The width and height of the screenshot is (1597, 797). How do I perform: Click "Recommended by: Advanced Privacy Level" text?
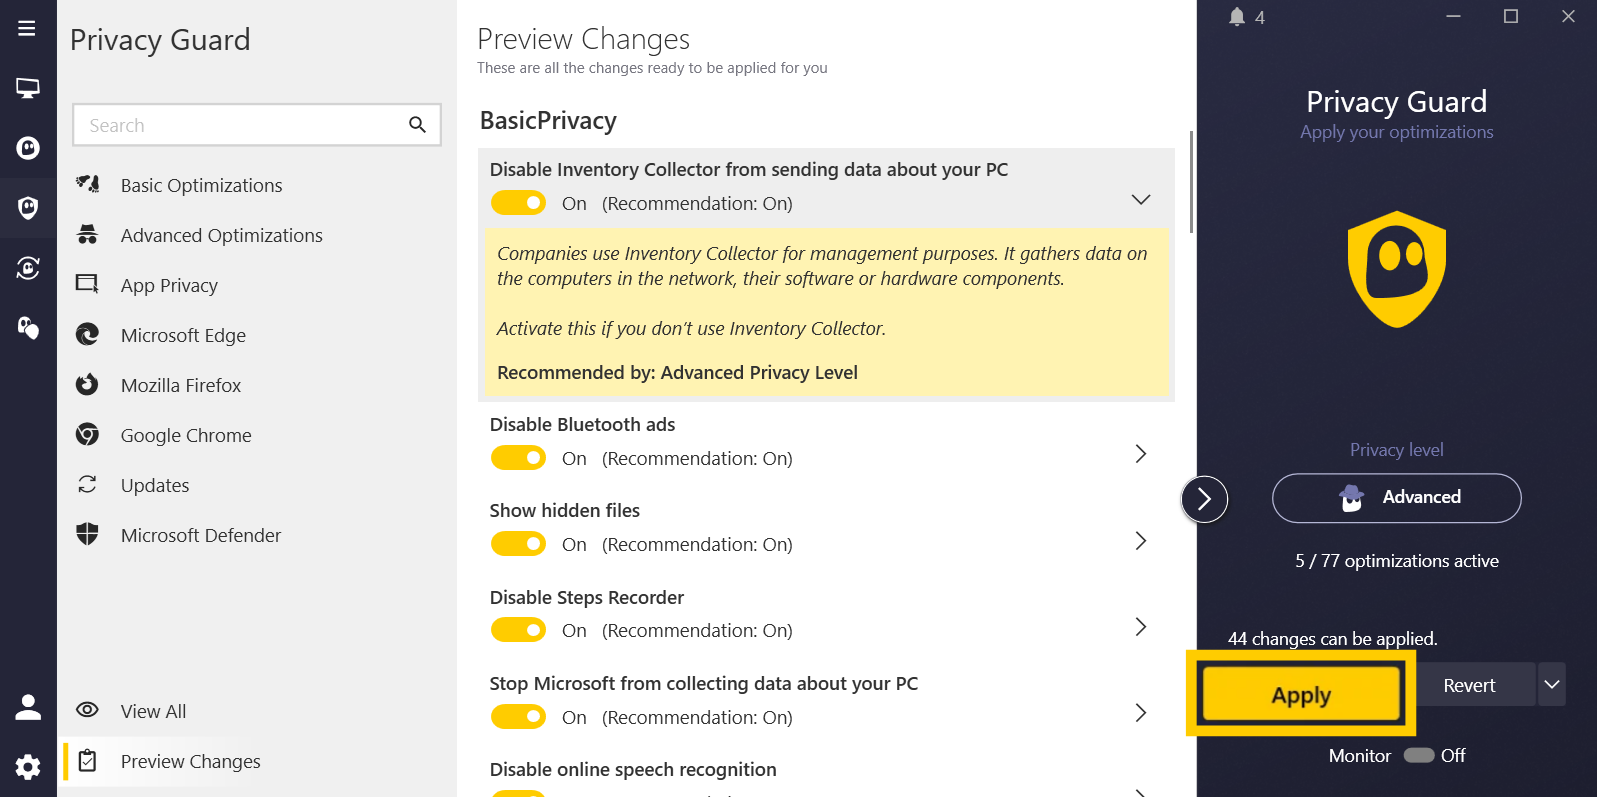pos(677,372)
